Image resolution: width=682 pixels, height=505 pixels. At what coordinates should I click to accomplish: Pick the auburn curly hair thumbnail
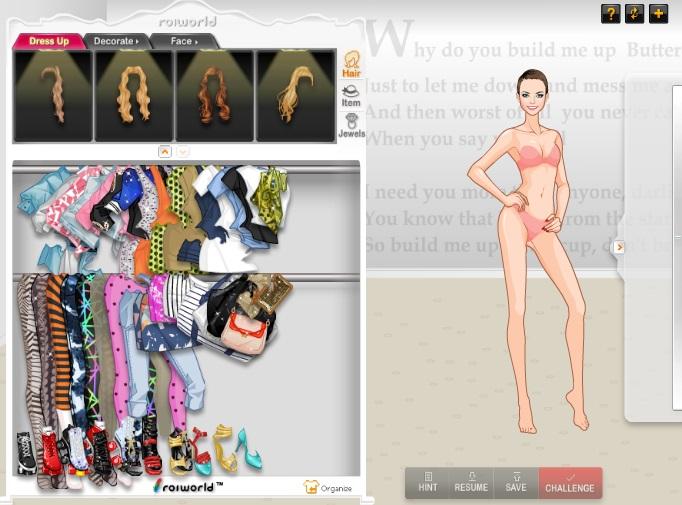click(215, 96)
